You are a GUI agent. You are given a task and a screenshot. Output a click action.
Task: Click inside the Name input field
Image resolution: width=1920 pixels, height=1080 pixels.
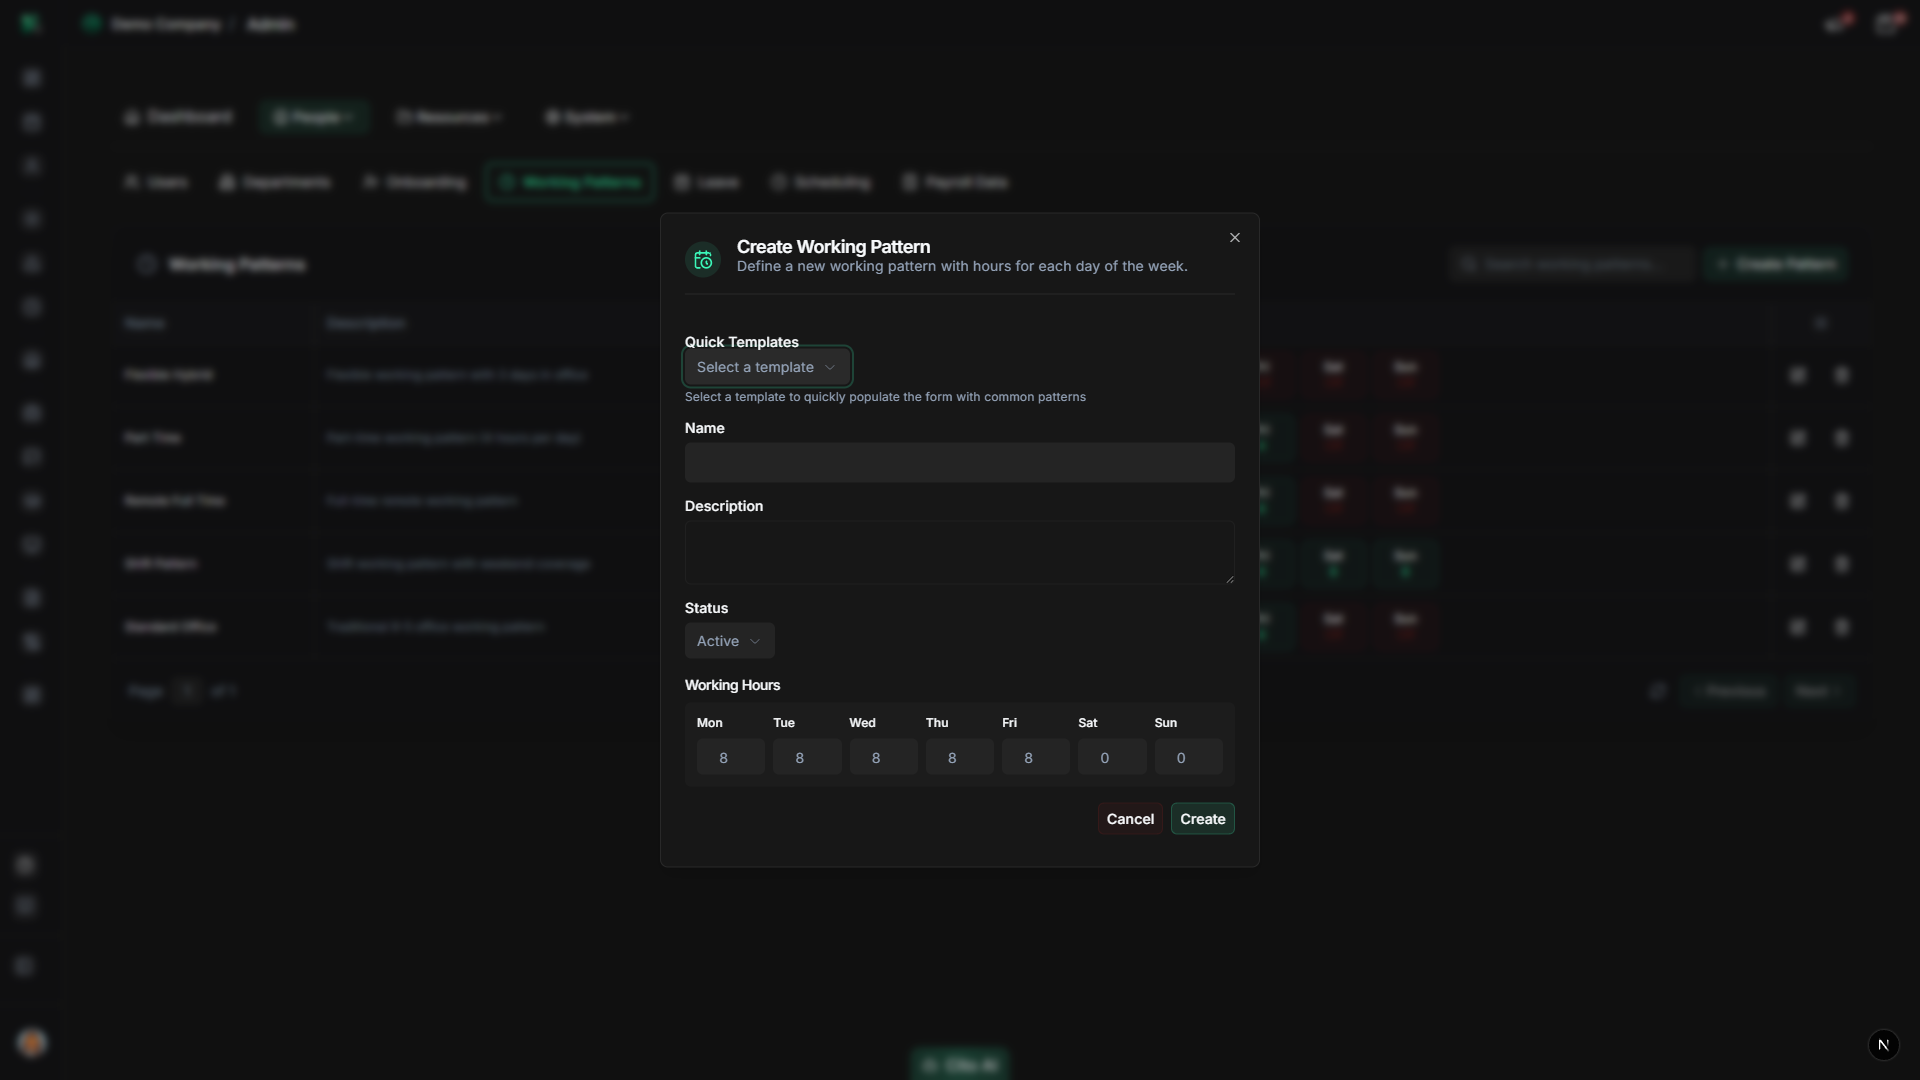pyautogui.click(x=959, y=462)
